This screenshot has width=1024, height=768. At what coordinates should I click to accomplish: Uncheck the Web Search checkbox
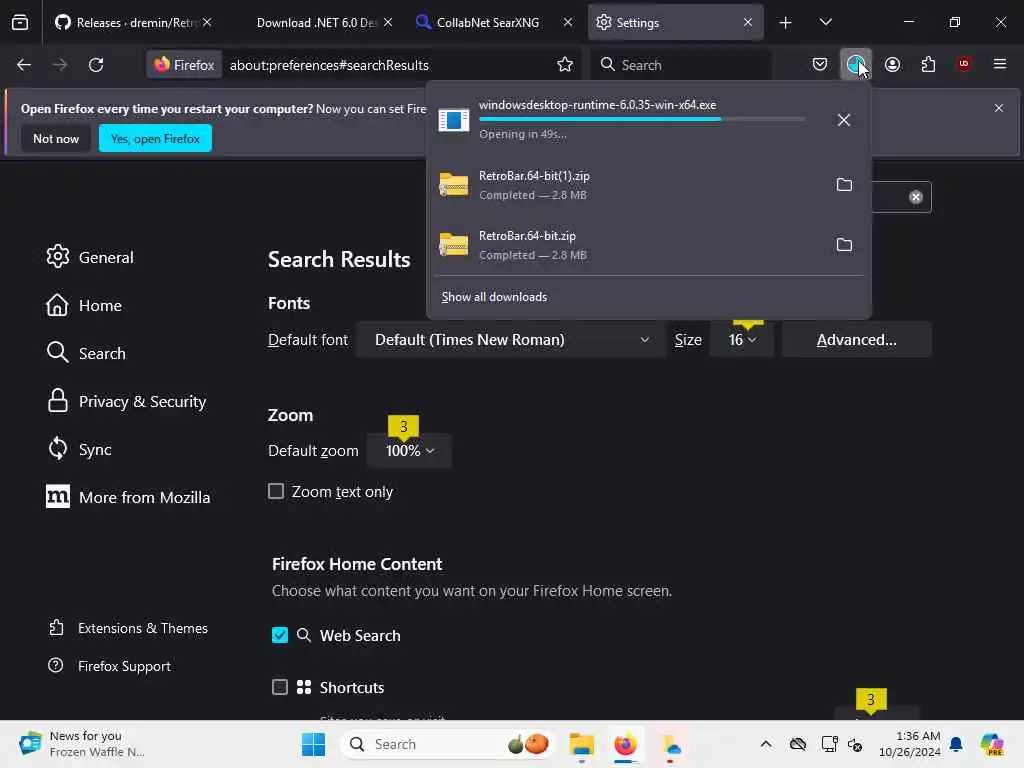coord(280,635)
